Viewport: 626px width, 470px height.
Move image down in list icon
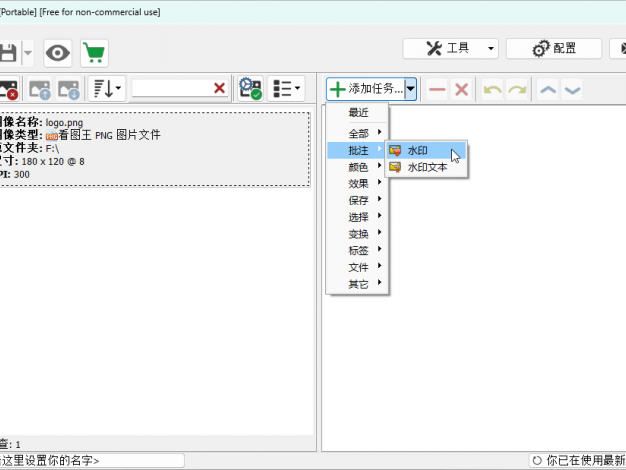69,89
